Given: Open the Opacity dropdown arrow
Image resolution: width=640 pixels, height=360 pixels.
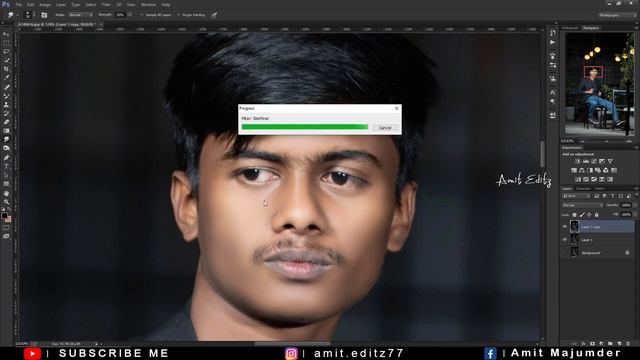Looking at the screenshot, I should pos(636,205).
